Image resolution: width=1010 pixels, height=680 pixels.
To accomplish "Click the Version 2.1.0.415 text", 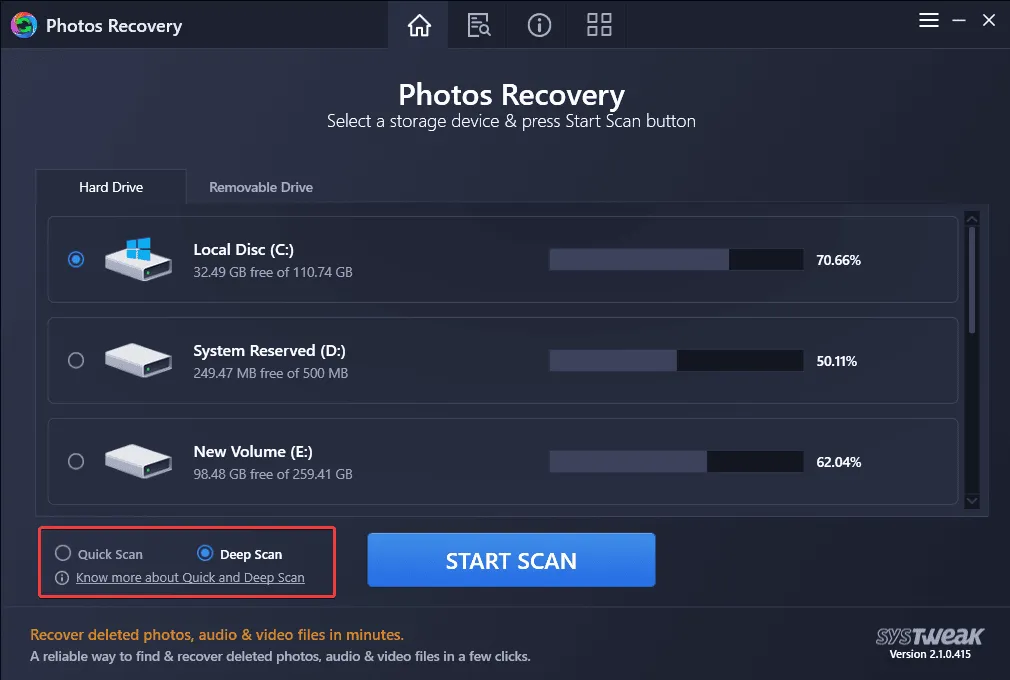I will 930,654.
